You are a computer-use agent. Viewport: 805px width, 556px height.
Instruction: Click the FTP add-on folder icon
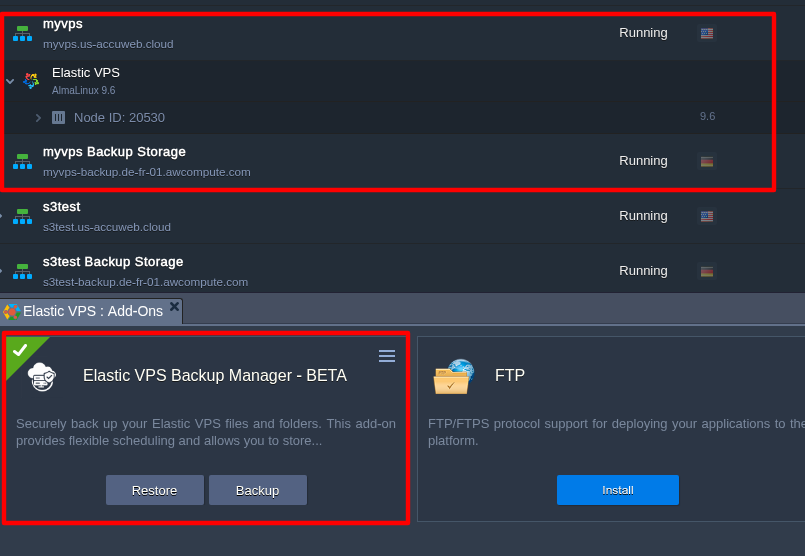click(x=454, y=376)
